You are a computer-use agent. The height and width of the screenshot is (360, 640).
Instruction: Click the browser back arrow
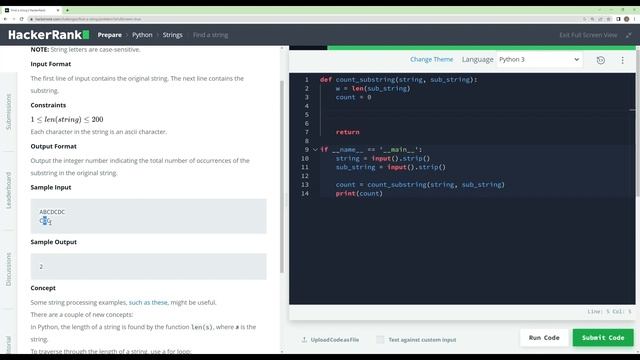(5, 19)
